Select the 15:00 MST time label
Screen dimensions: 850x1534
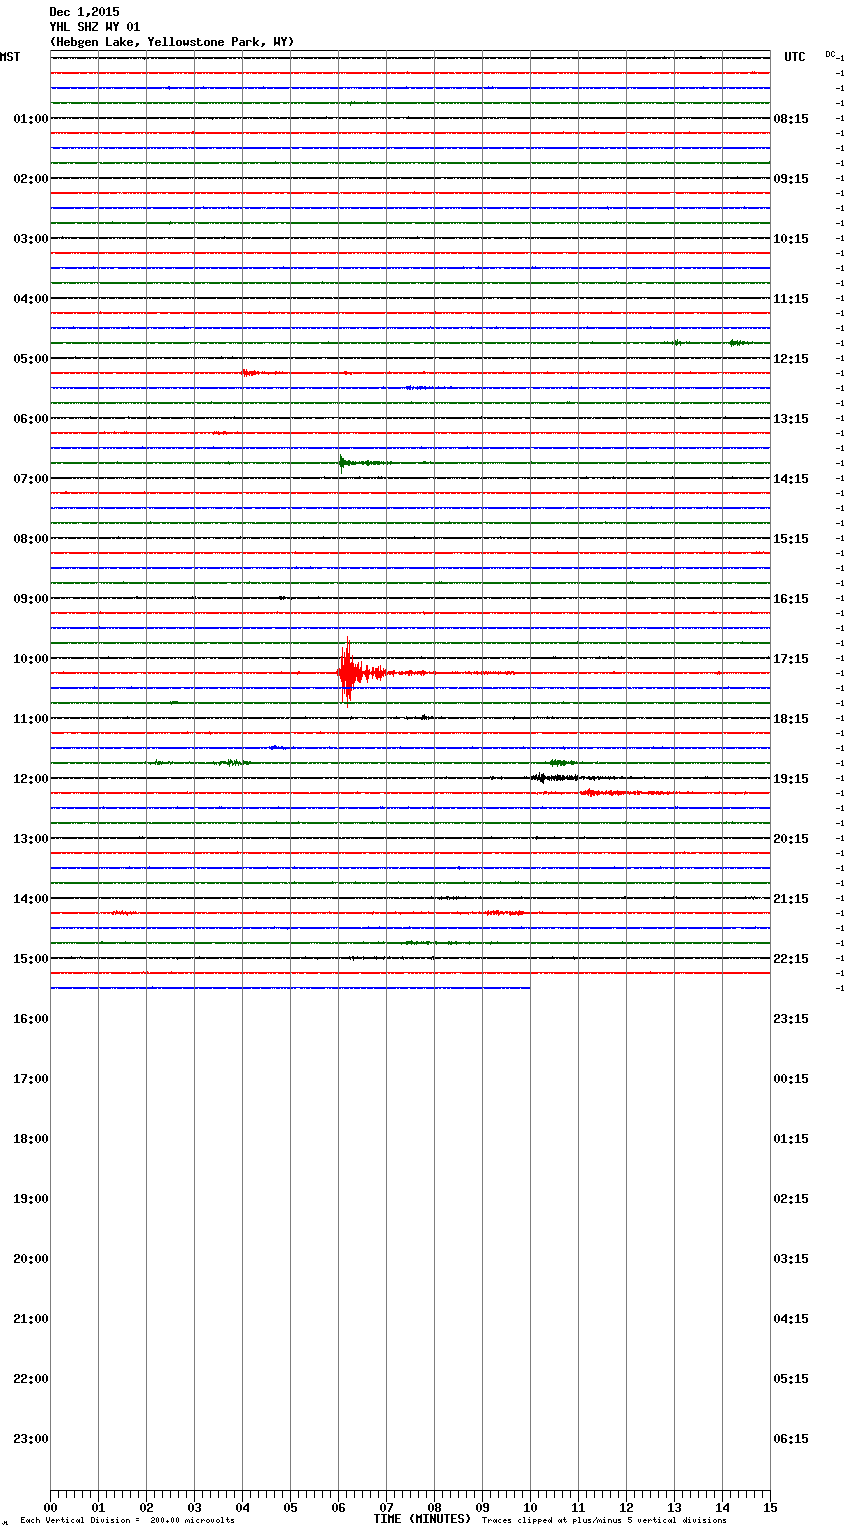click(x=31, y=959)
